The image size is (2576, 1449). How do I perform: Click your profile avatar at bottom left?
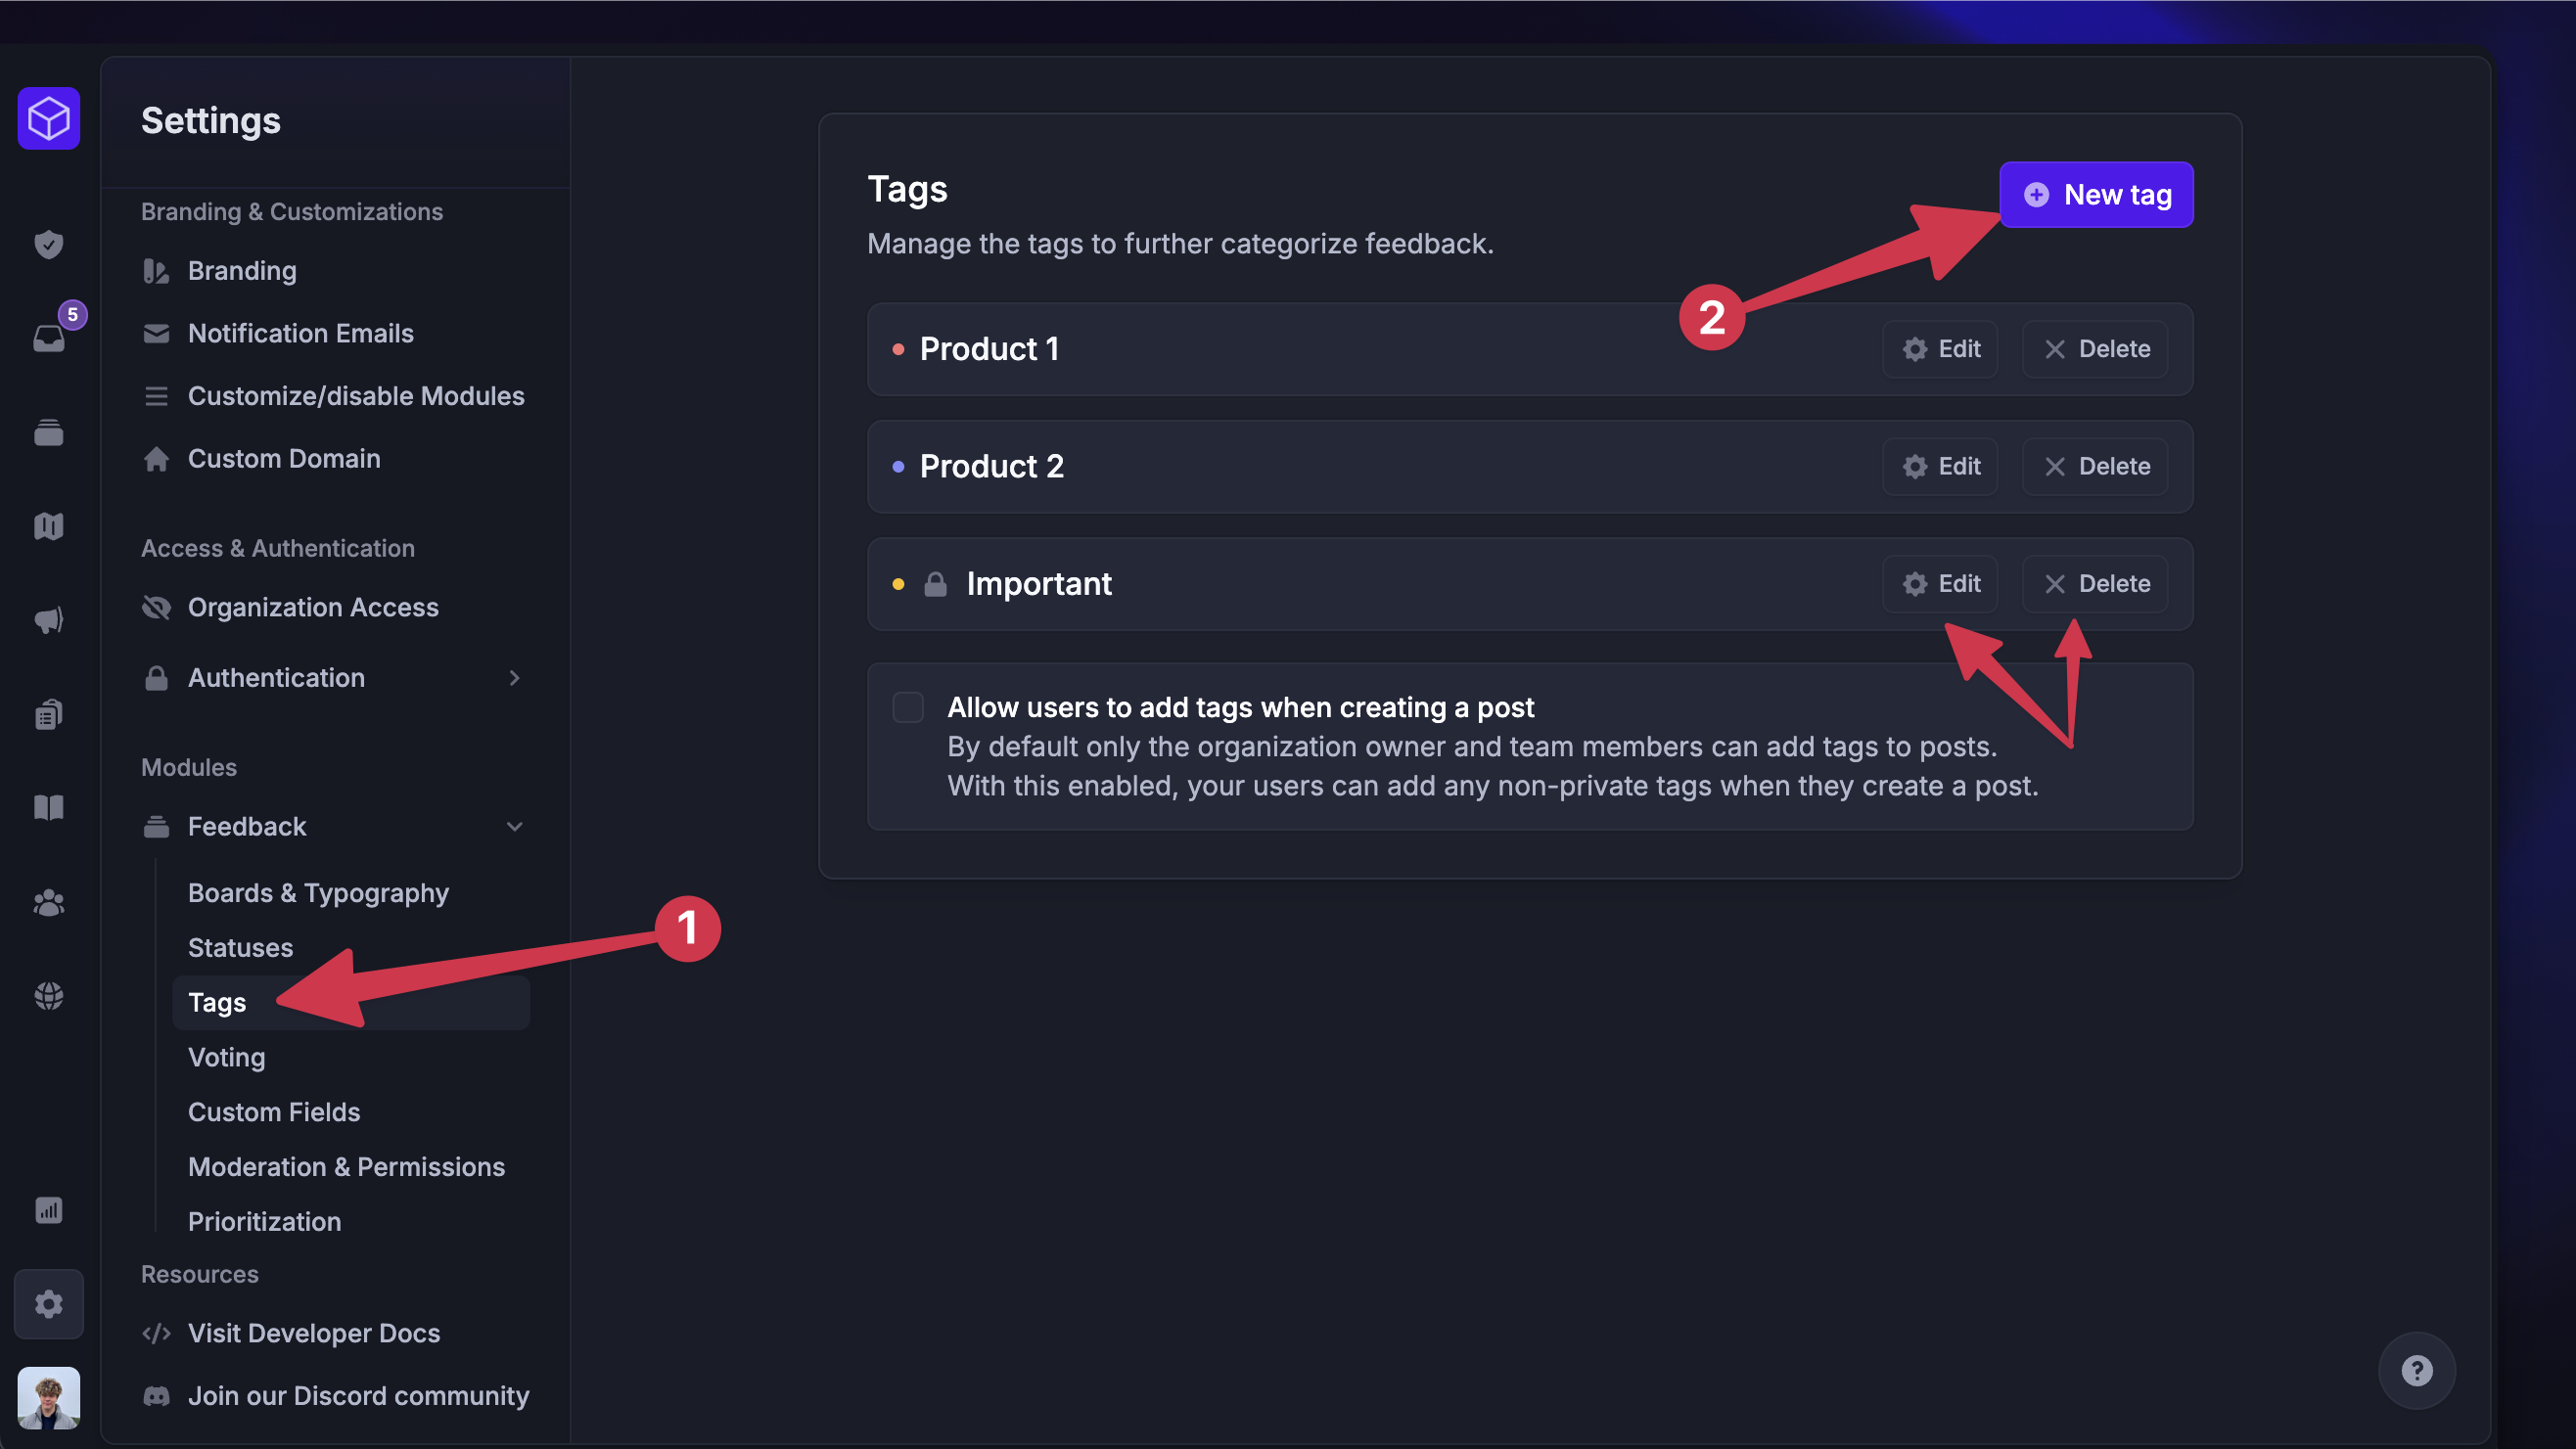pos(48,1398)
